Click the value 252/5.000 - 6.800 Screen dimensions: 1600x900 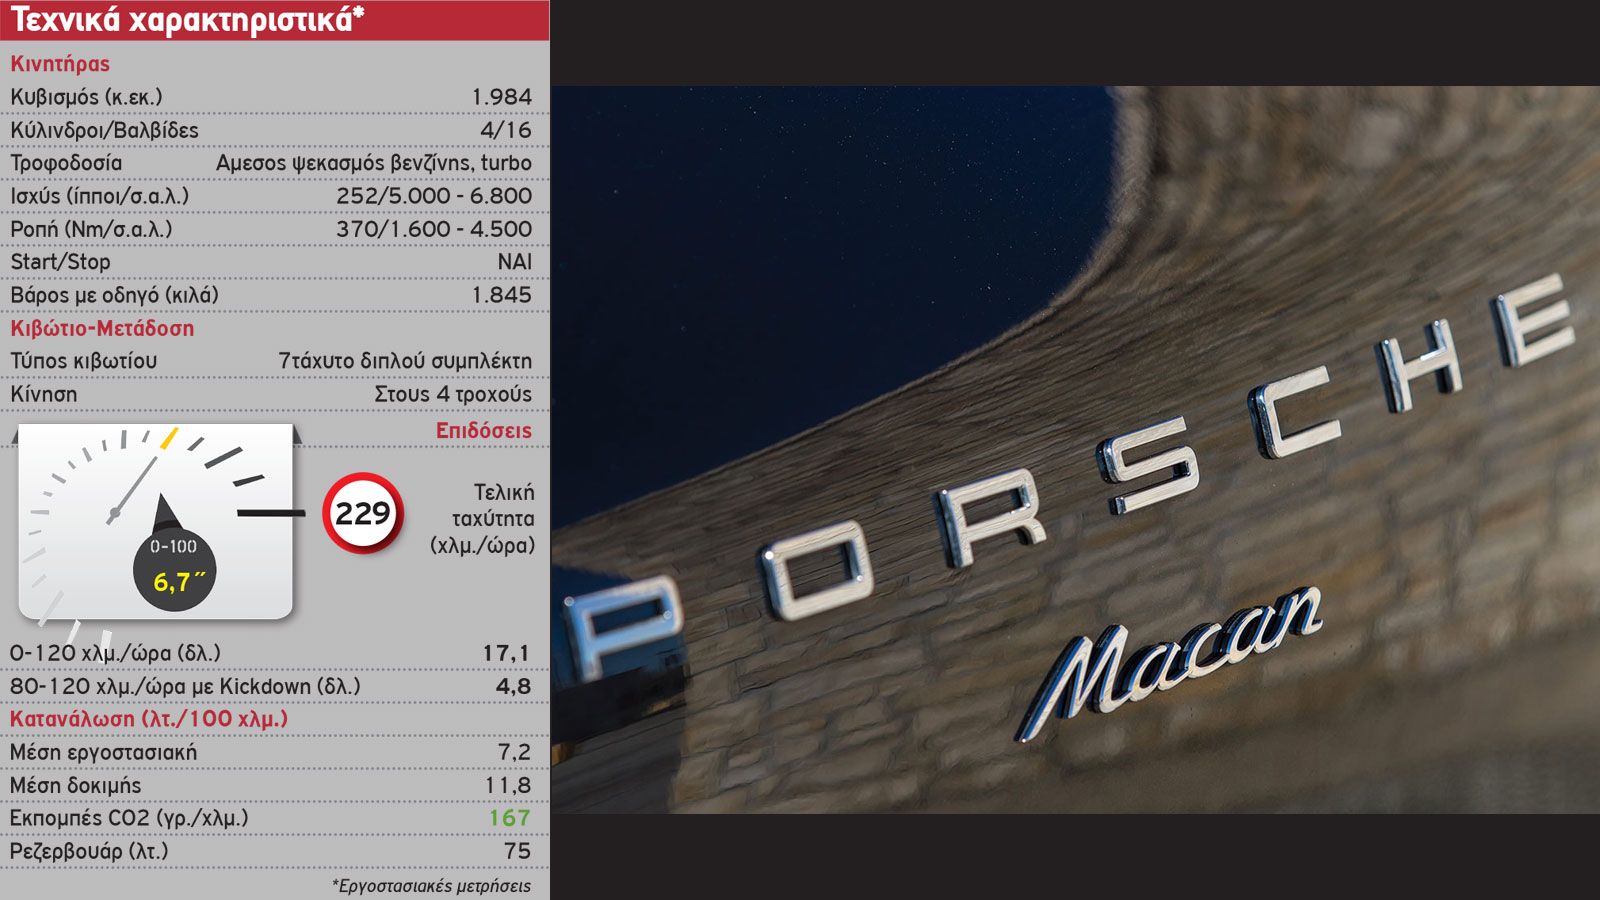(434, 196)
